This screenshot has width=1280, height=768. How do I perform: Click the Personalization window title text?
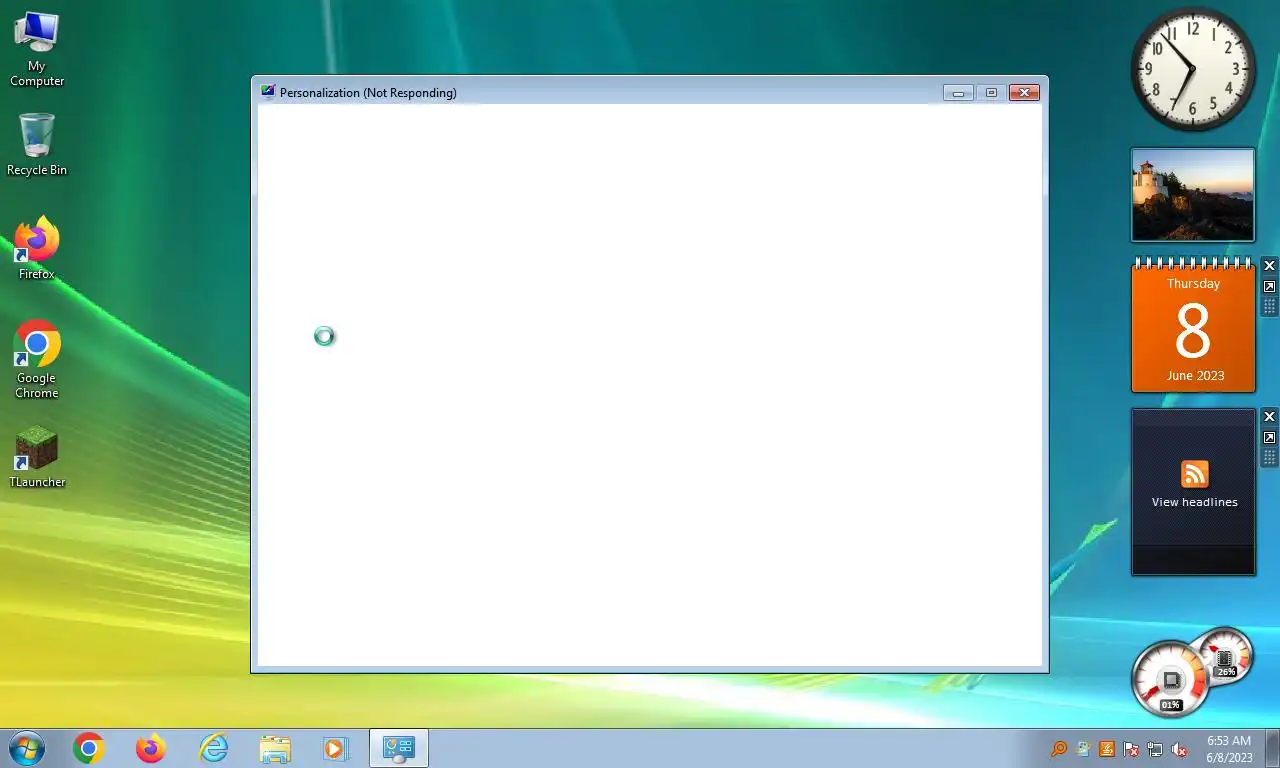[x=368, y=93]
